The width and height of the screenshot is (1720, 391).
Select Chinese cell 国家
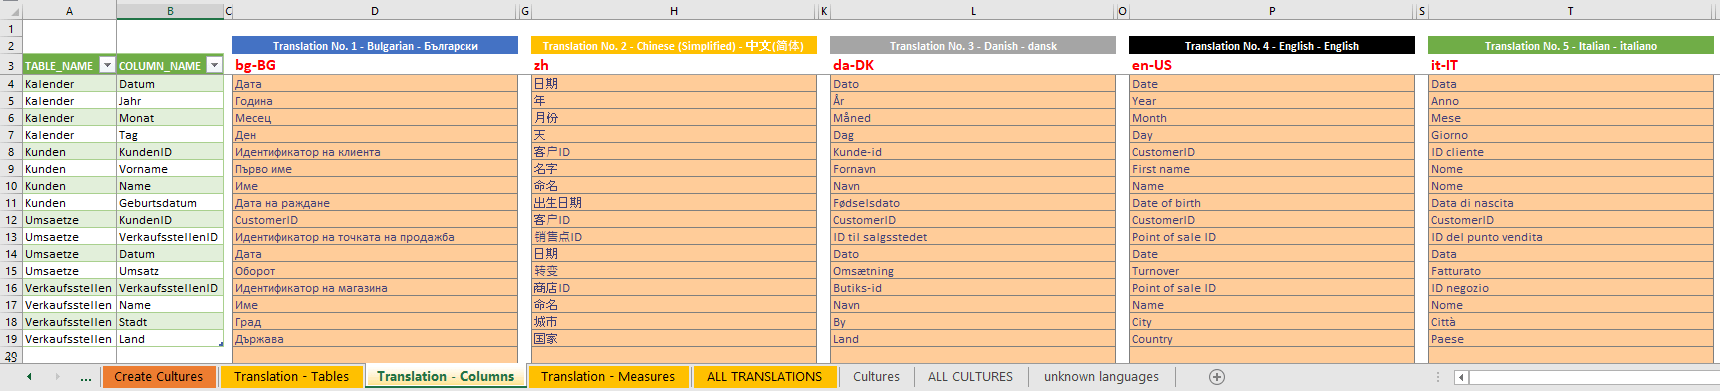[x=674, y=339]
